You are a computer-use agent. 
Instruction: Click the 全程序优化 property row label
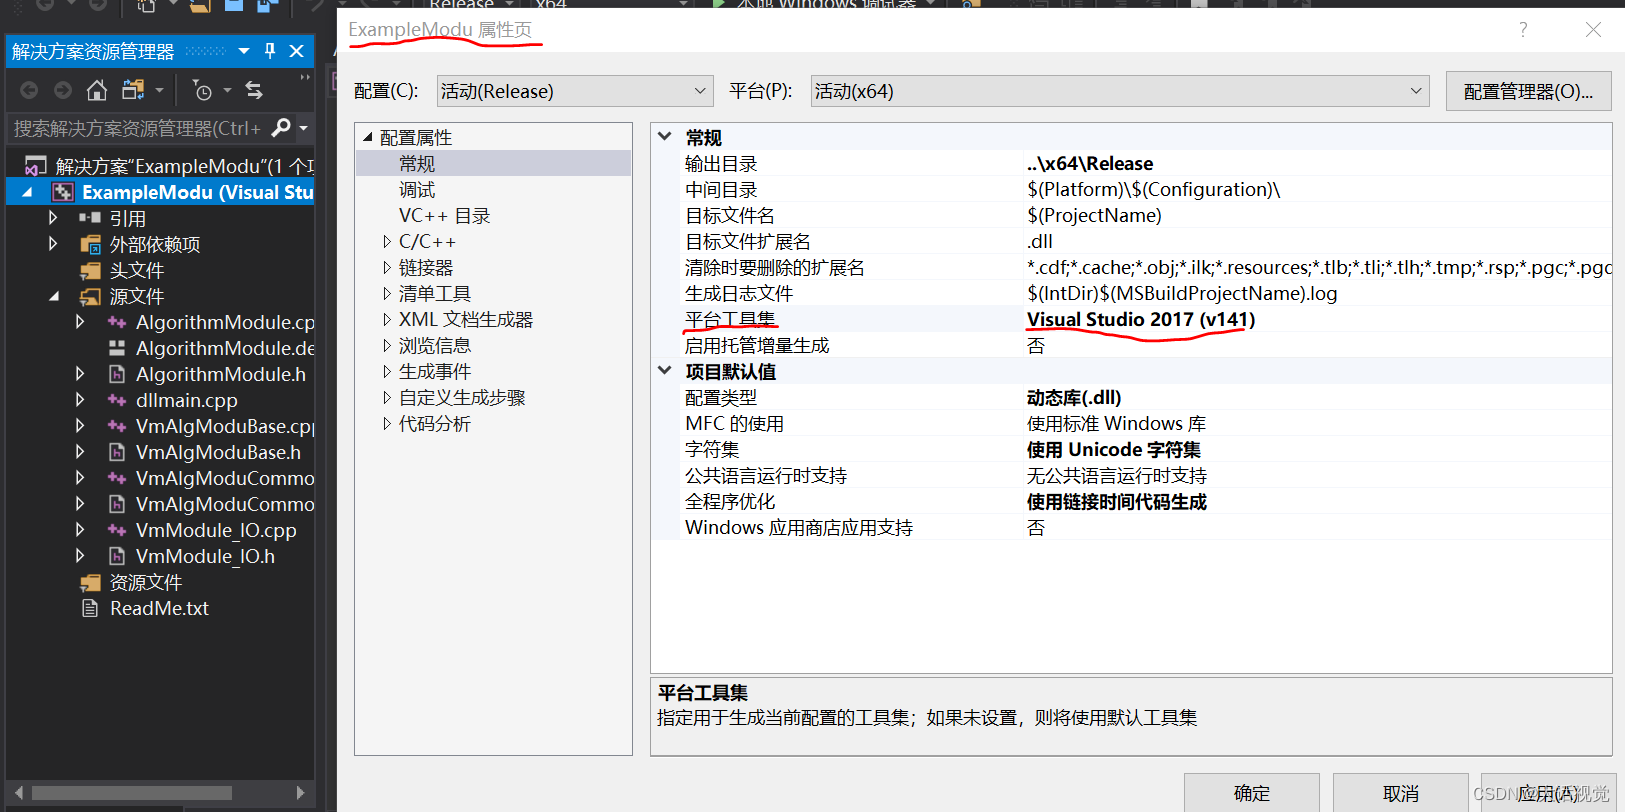(x=730, y=501)
